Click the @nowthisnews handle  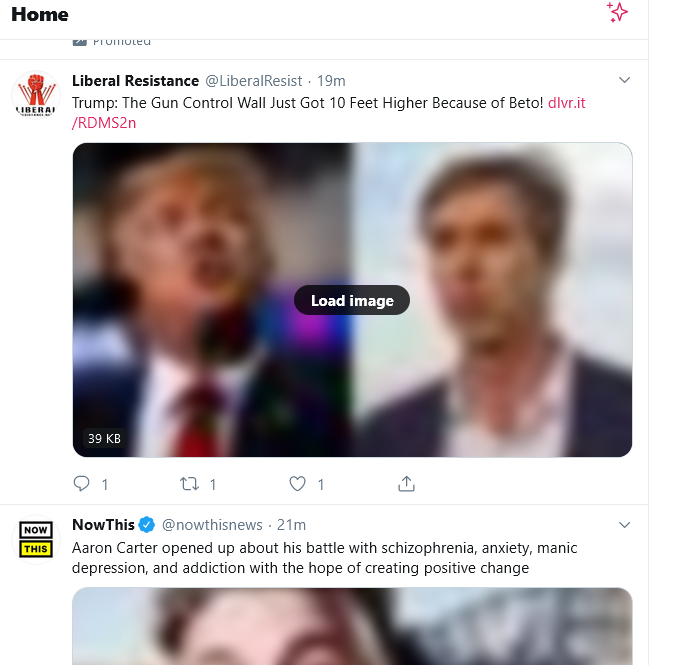pyautogui.click(x=212, y=525)
